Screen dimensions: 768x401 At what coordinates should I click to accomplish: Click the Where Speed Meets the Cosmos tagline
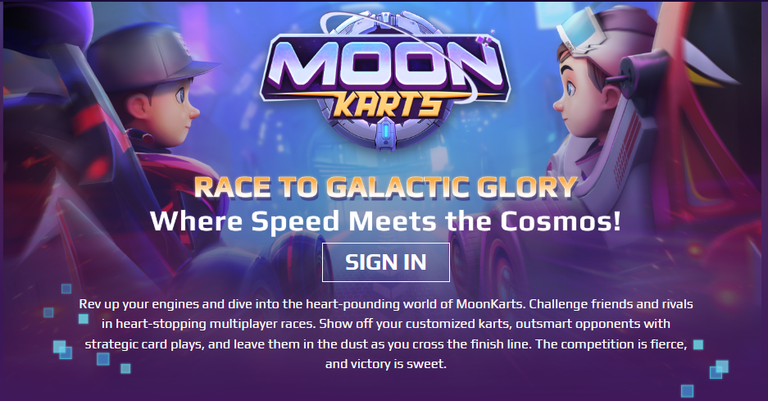point(385,220)
